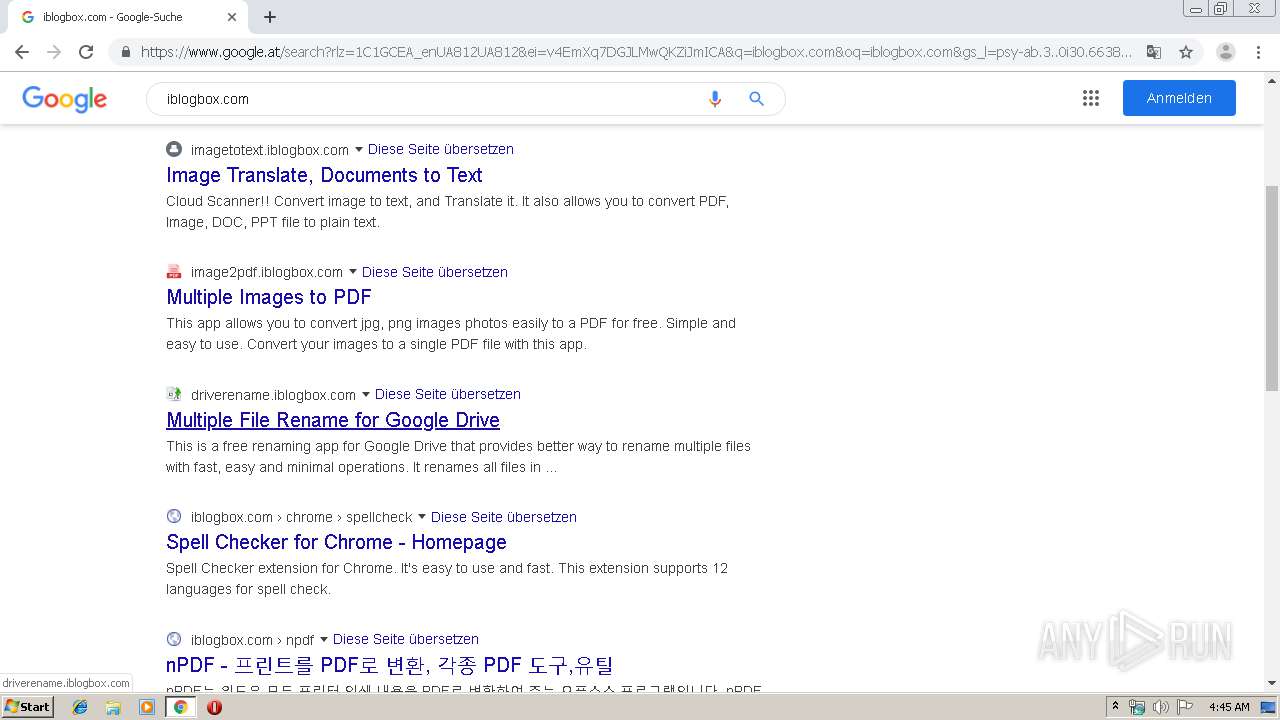Click image2pdf.iblogbox.com PDF favicon
This screenshot has width=1280, height=720.
click(x=174, y=272)
